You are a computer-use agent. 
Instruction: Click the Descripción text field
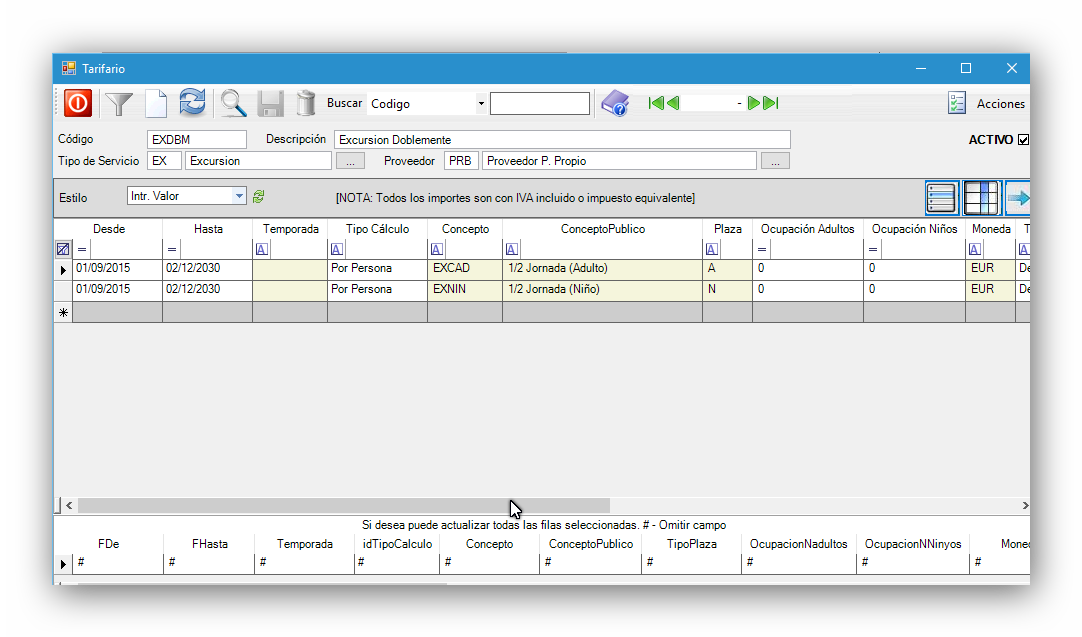tap(561, 140)
